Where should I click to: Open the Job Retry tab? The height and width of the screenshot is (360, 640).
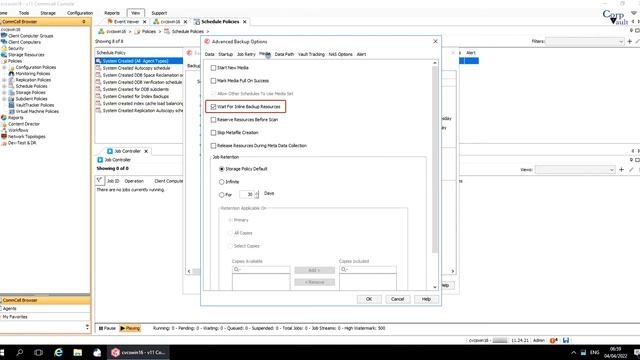click(x=246, y=54)
